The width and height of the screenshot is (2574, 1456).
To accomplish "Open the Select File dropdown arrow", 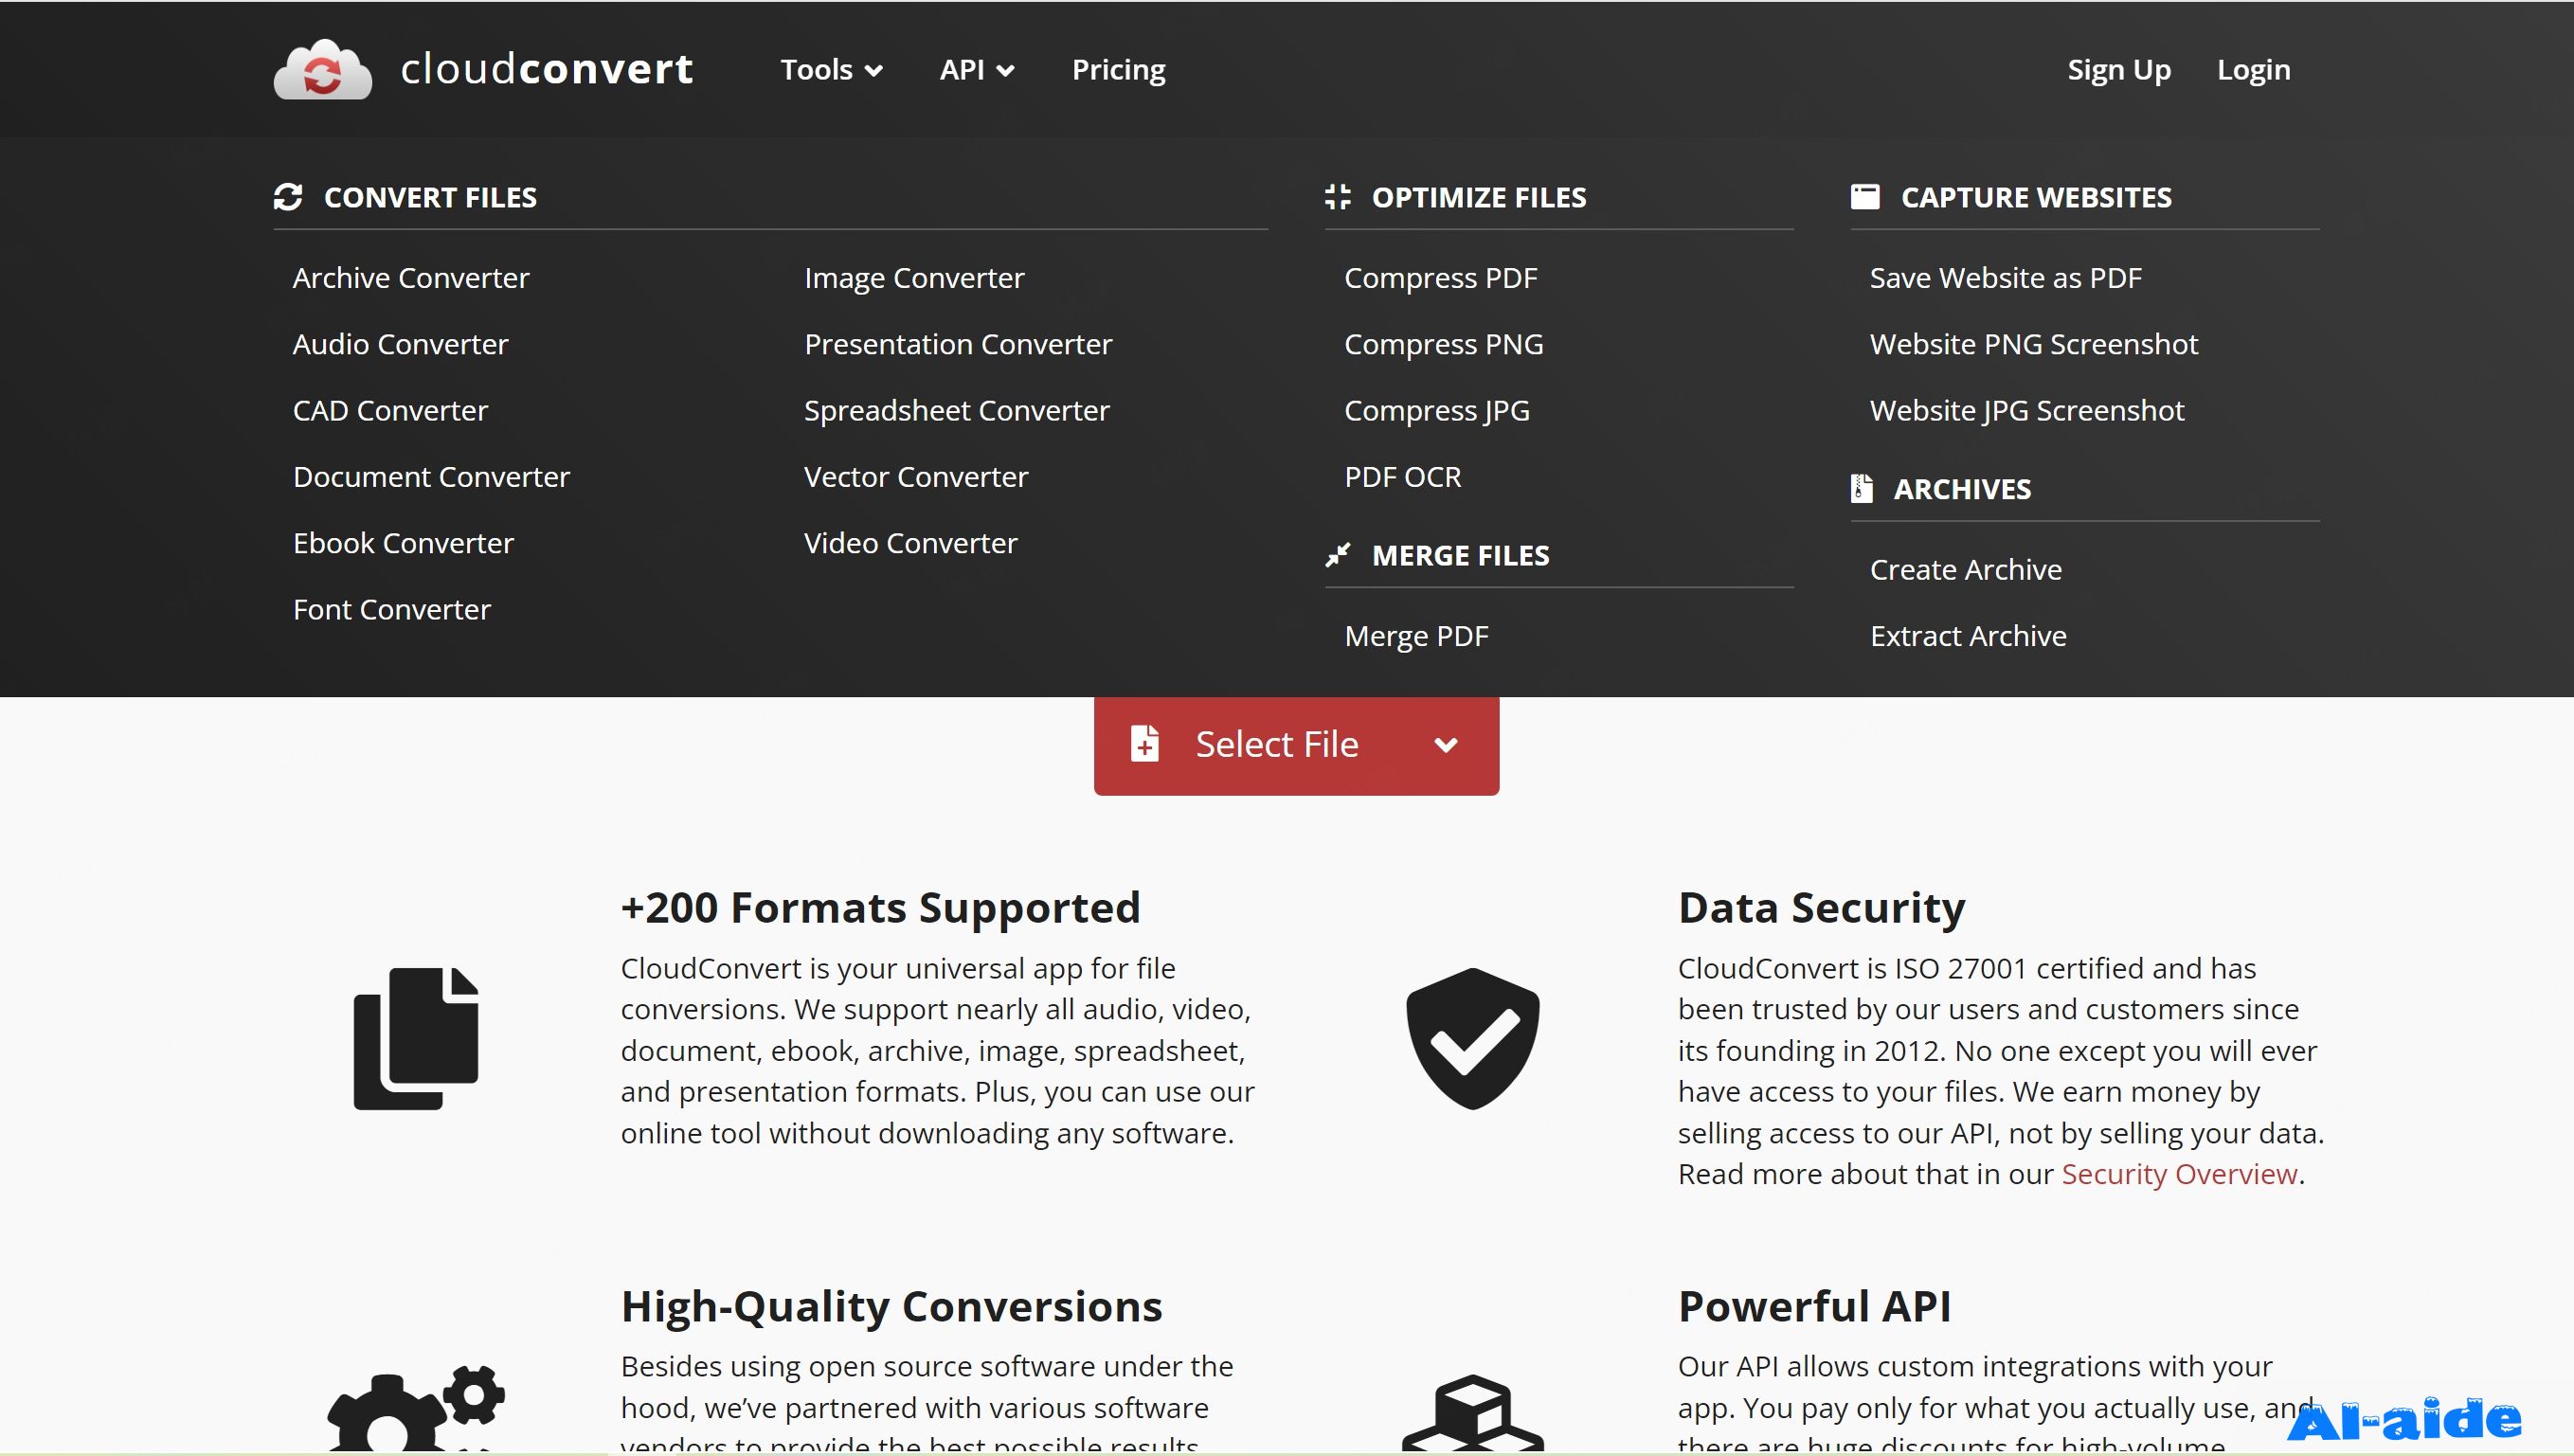I will pyautogui.click(x=1446, y=745).
